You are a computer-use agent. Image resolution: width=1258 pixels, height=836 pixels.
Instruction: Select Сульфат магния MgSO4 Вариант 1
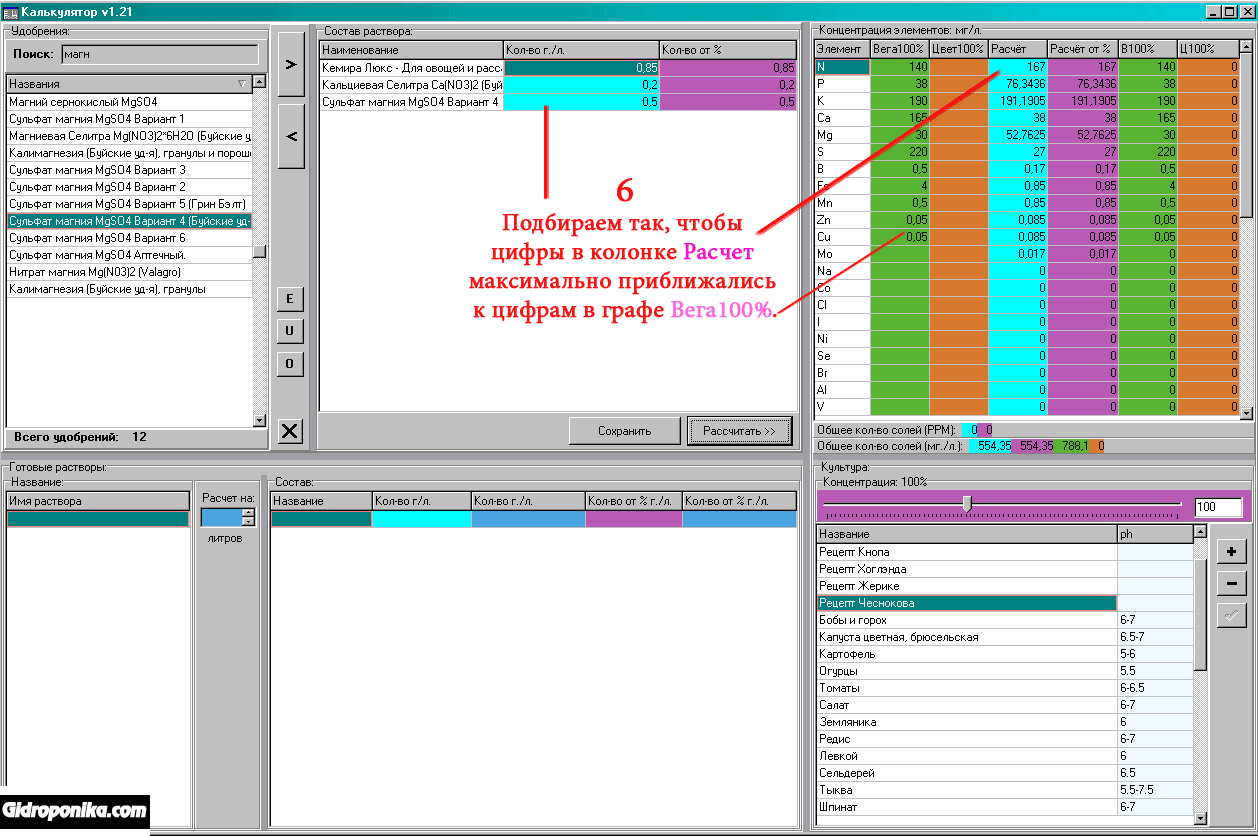[x=129, y=119]
